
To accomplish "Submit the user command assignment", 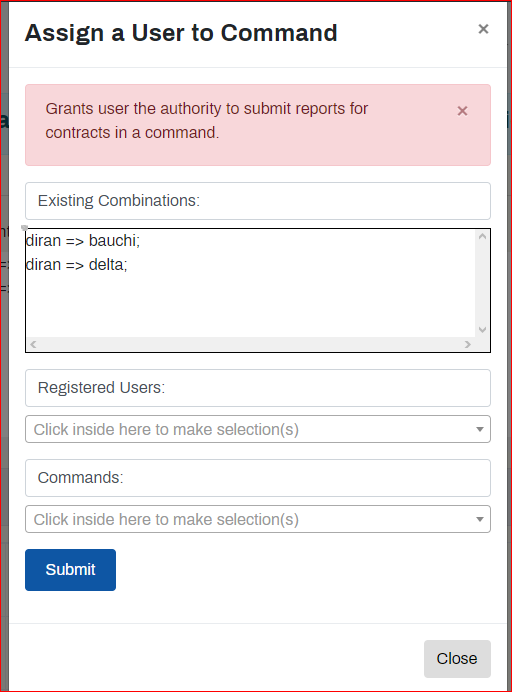I will [x=71, y=570].
